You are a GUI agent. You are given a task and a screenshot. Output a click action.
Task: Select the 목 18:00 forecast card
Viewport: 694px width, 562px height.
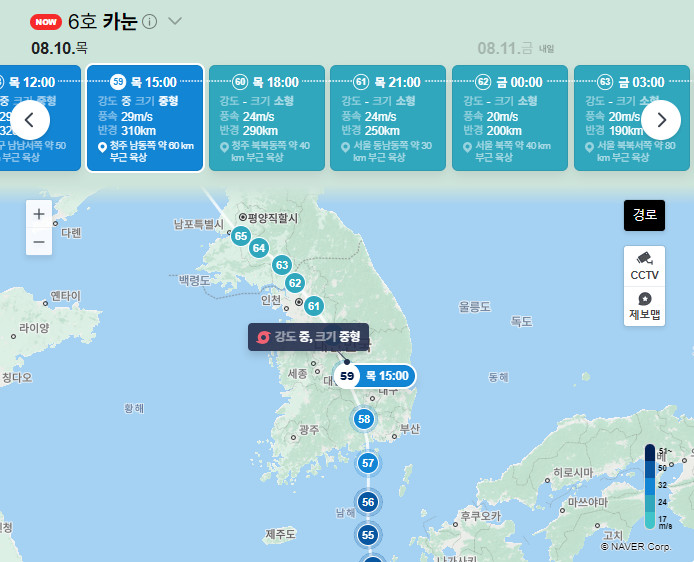pyautogui.click(x=267, y=118)
